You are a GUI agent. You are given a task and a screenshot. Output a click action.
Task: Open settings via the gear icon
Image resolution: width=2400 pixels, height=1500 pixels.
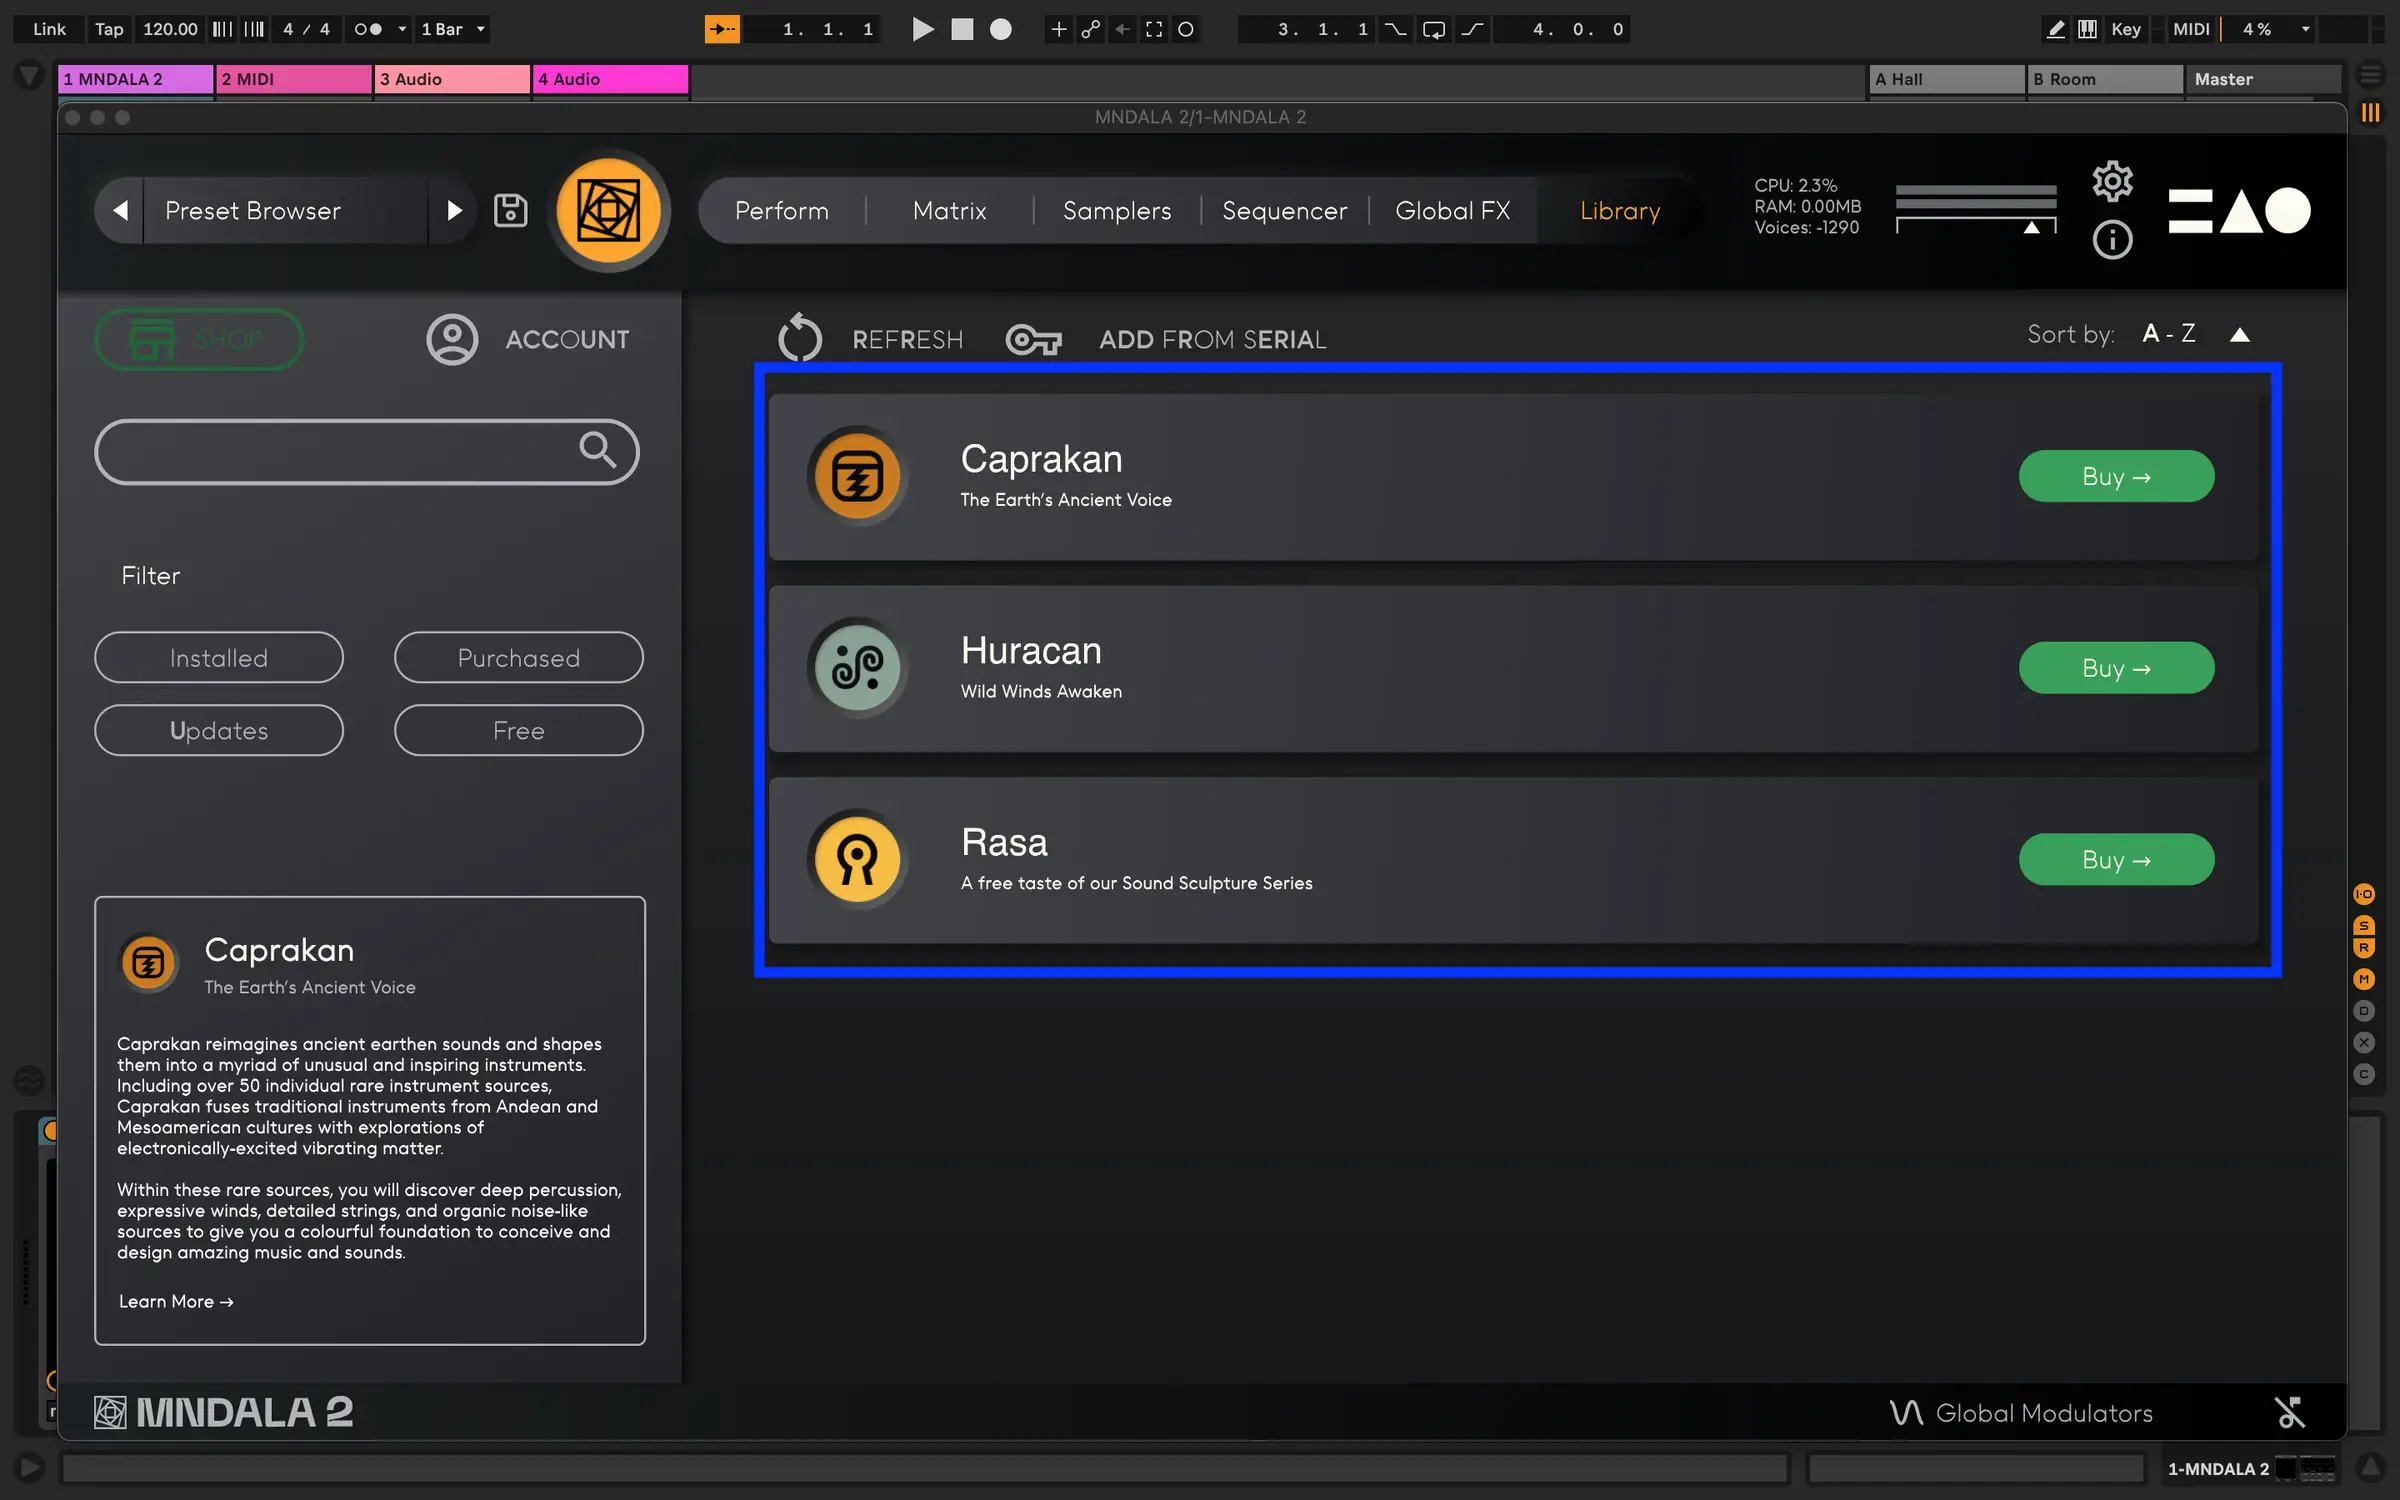2112,181
